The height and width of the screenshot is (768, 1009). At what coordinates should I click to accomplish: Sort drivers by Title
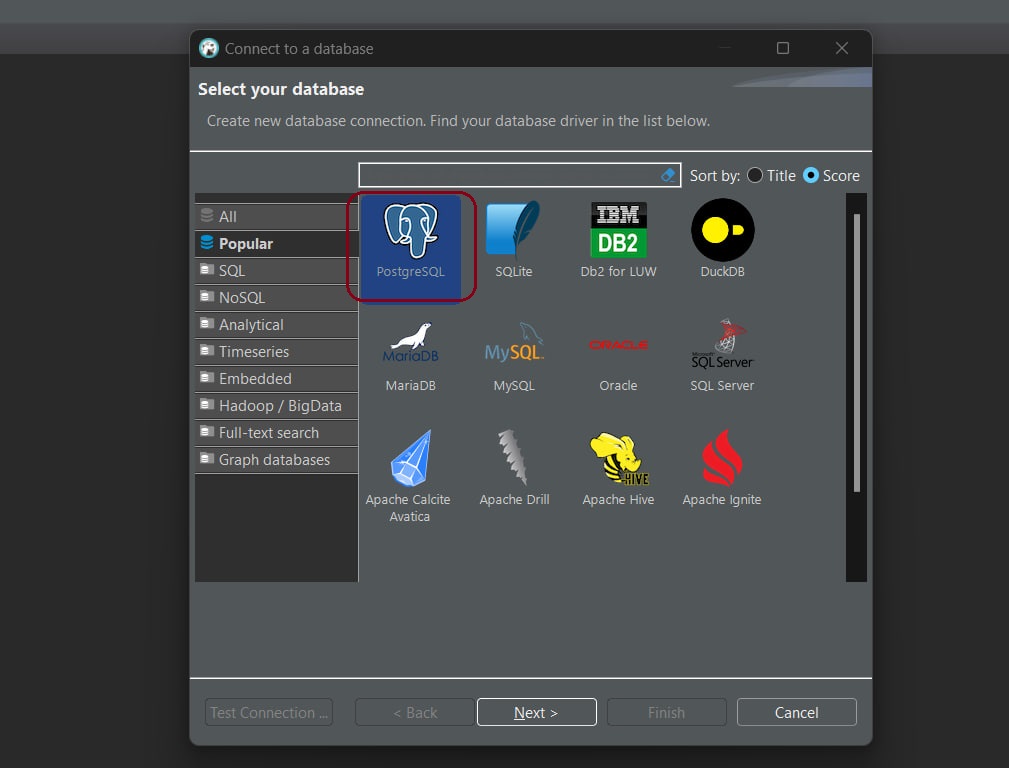(772, 175)
